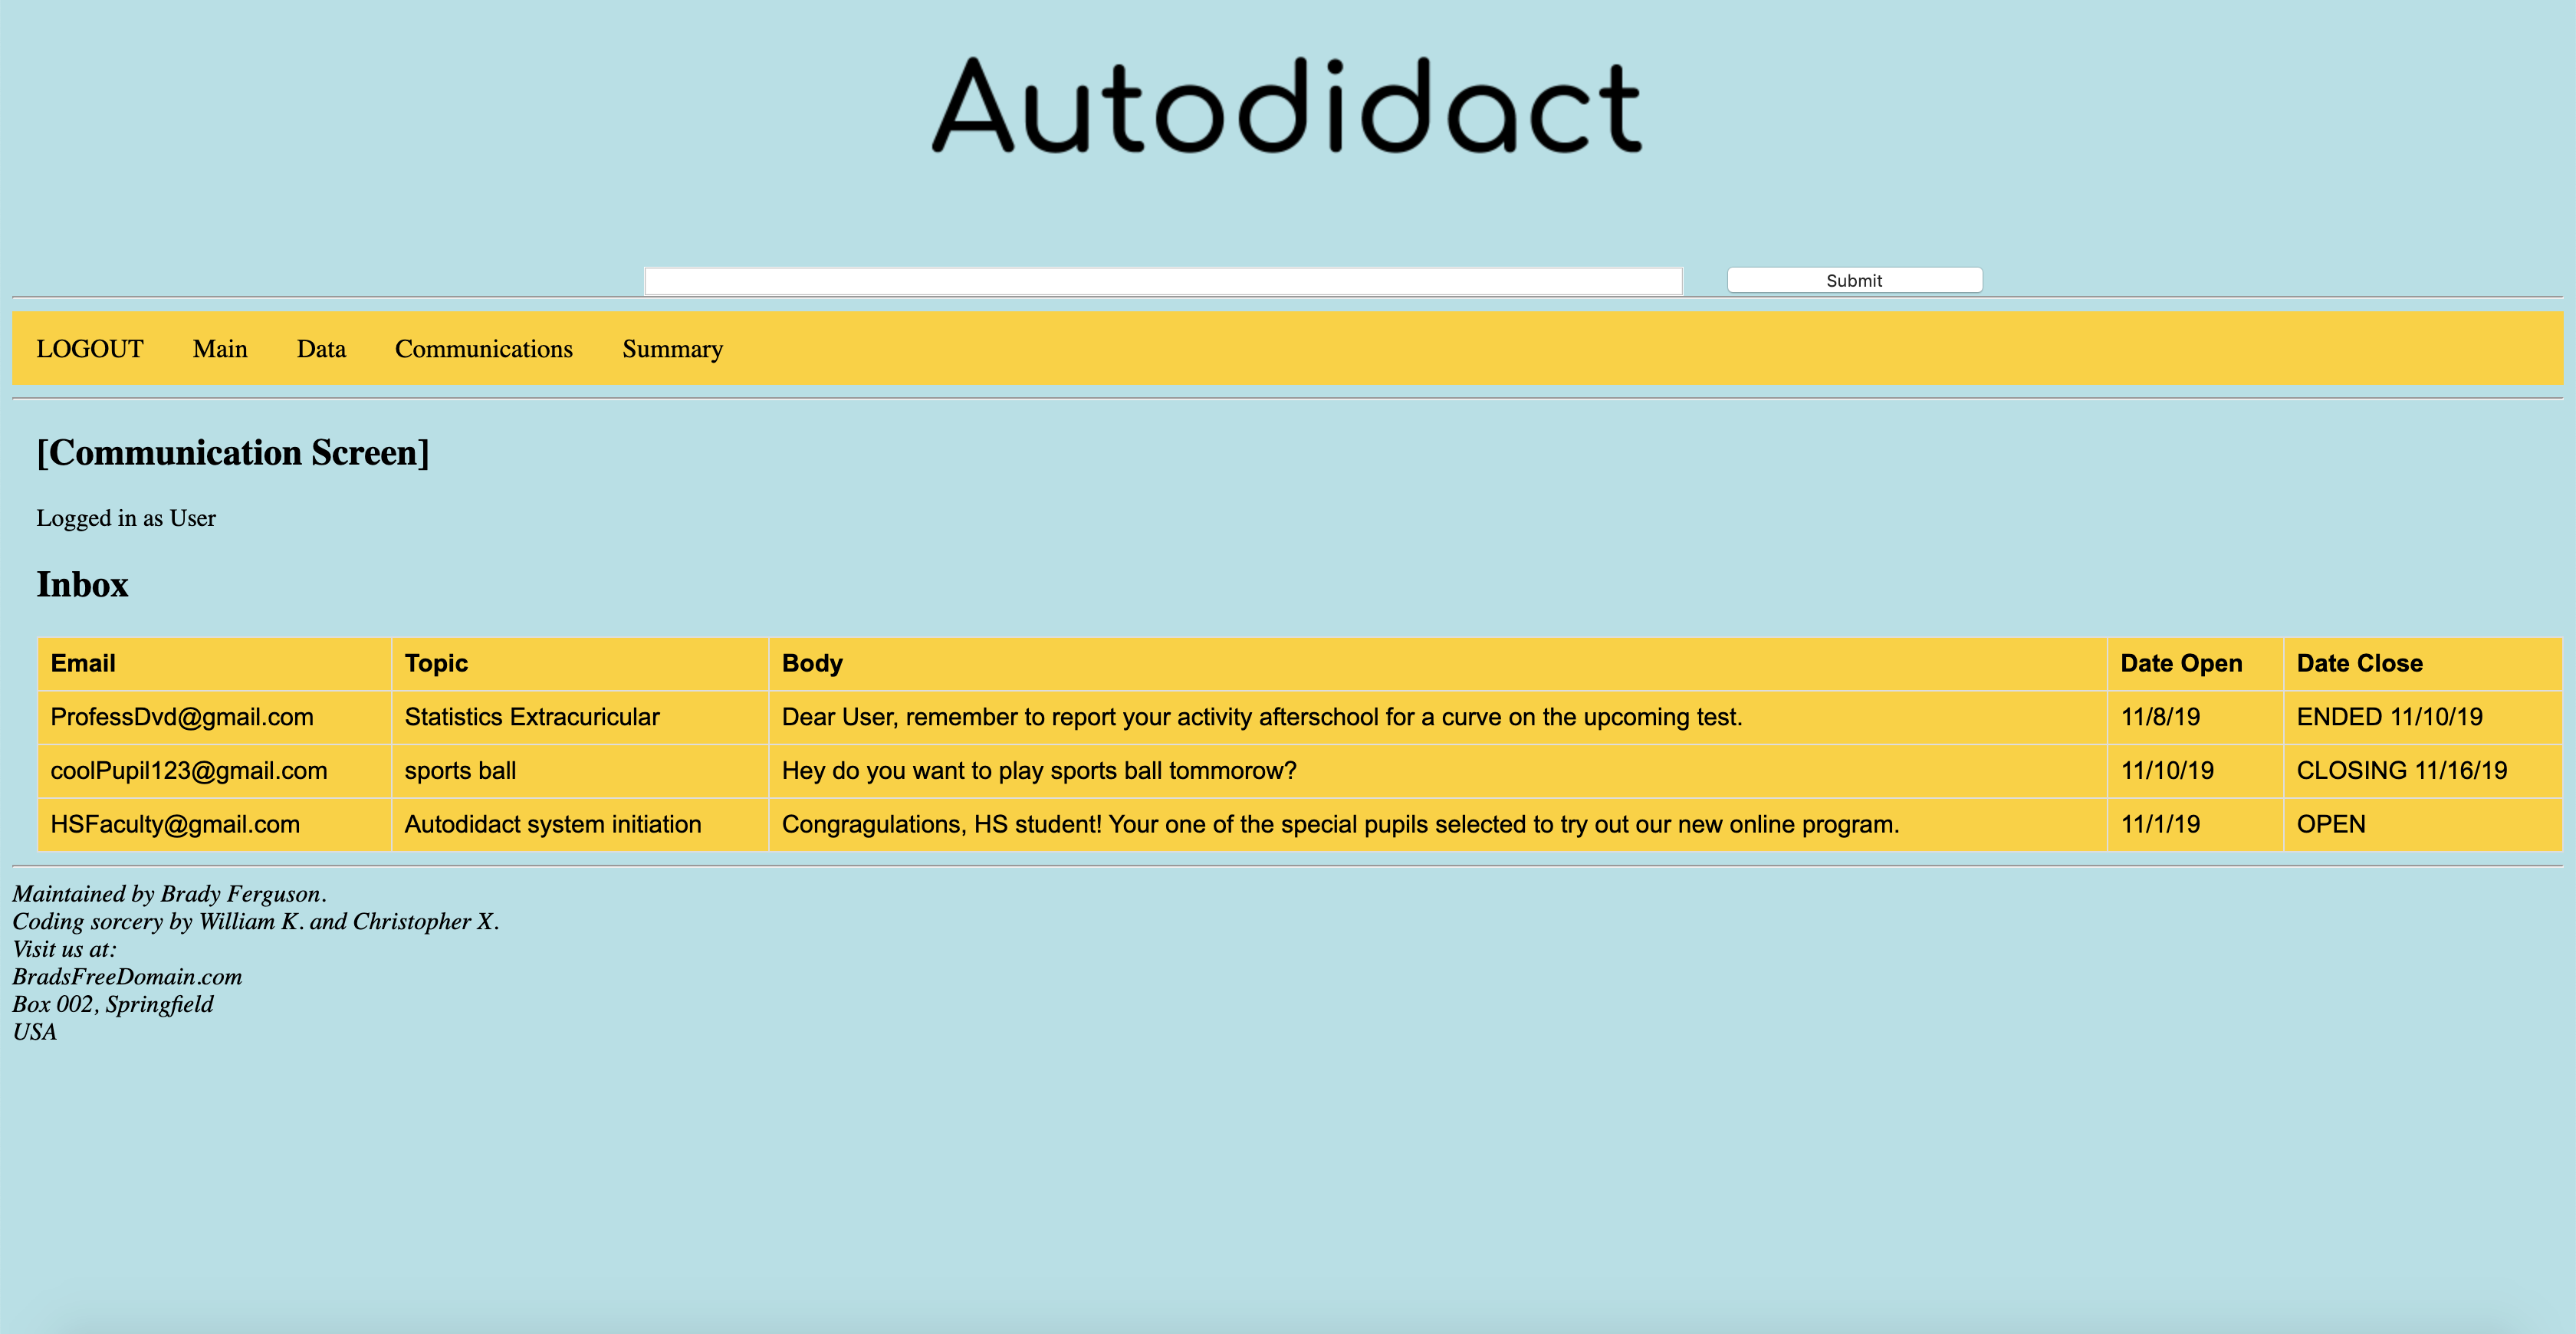Click the Date Open column header
2576x1334 pixels.
coord(2181,663)
